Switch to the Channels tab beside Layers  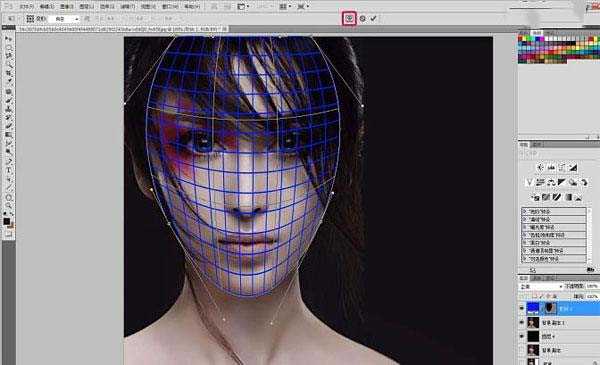537,278
